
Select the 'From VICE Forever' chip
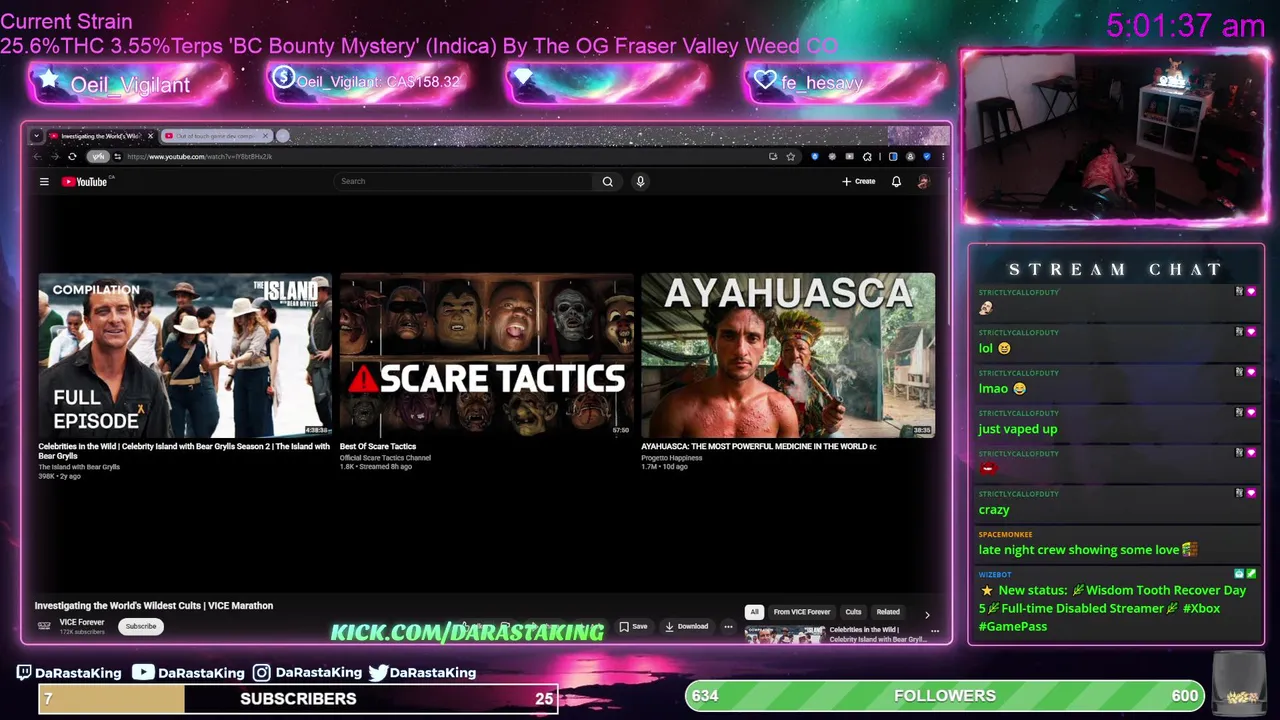click(x=802, y=612)
